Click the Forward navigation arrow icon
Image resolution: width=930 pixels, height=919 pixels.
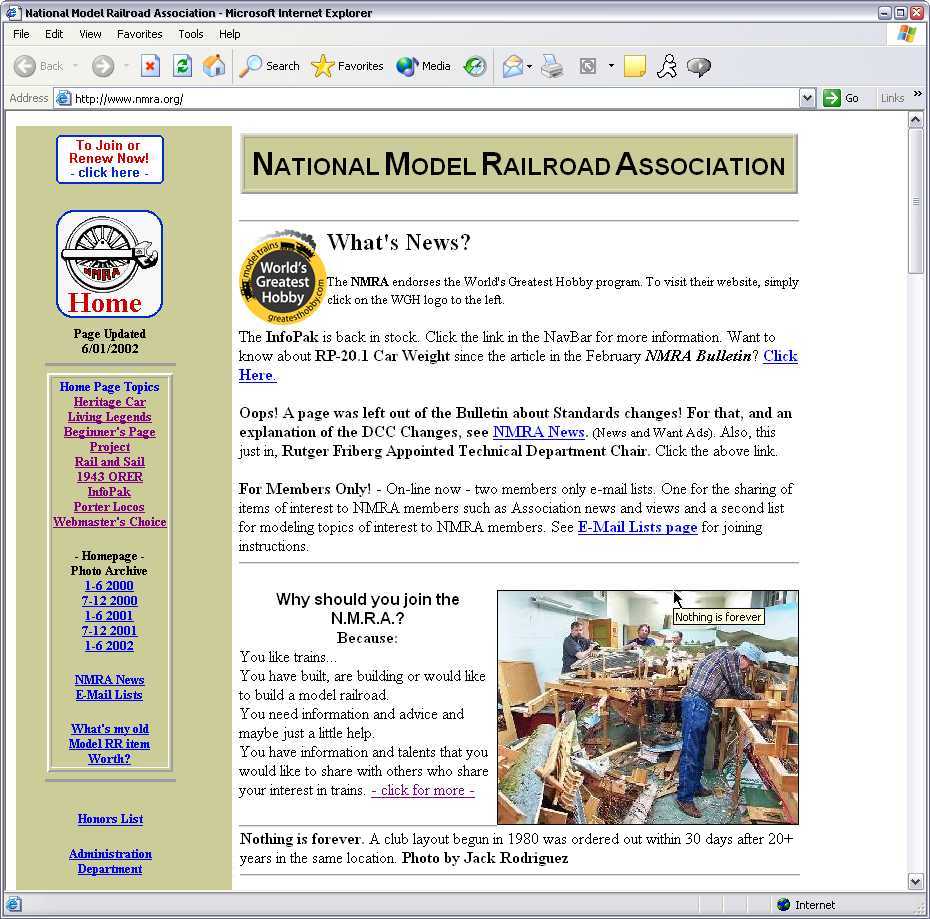coord(103,66)
